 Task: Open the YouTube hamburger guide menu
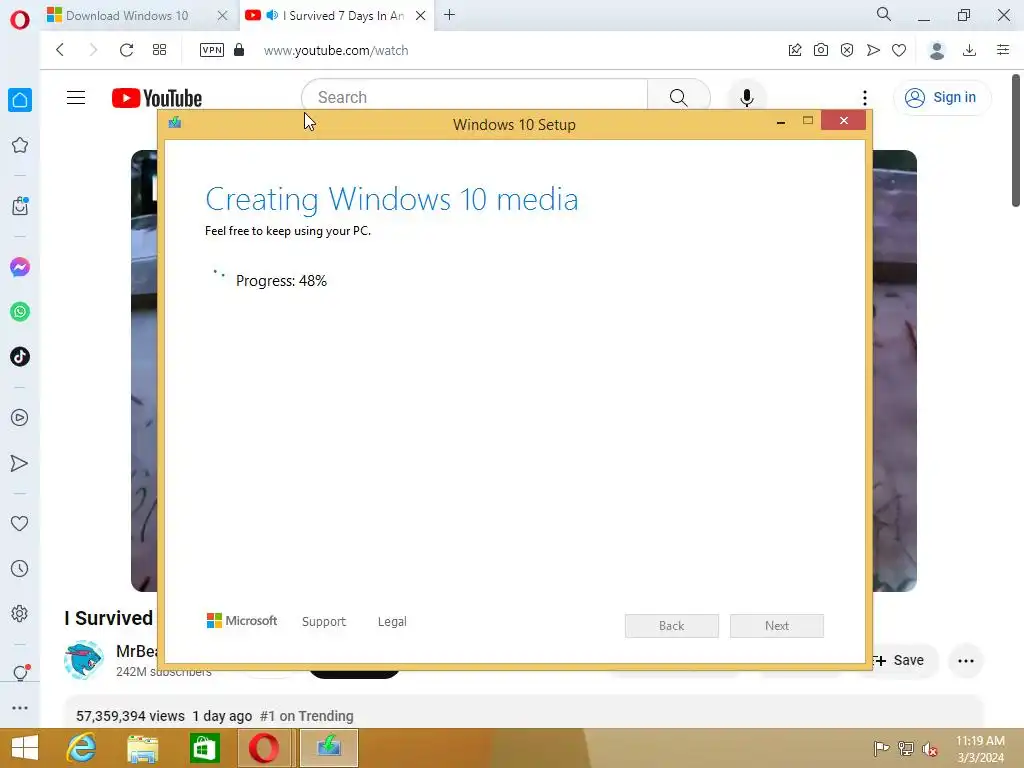[x=76, y=97]
